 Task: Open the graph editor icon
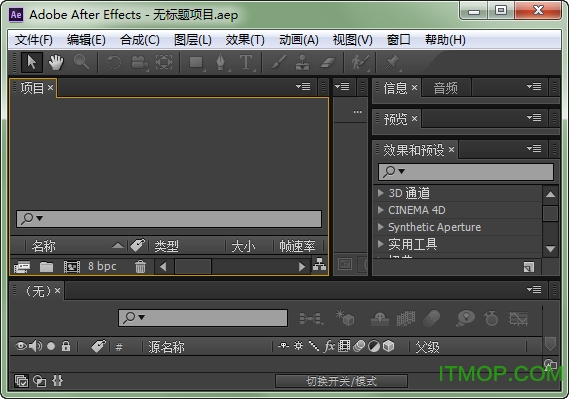point(518,318)
